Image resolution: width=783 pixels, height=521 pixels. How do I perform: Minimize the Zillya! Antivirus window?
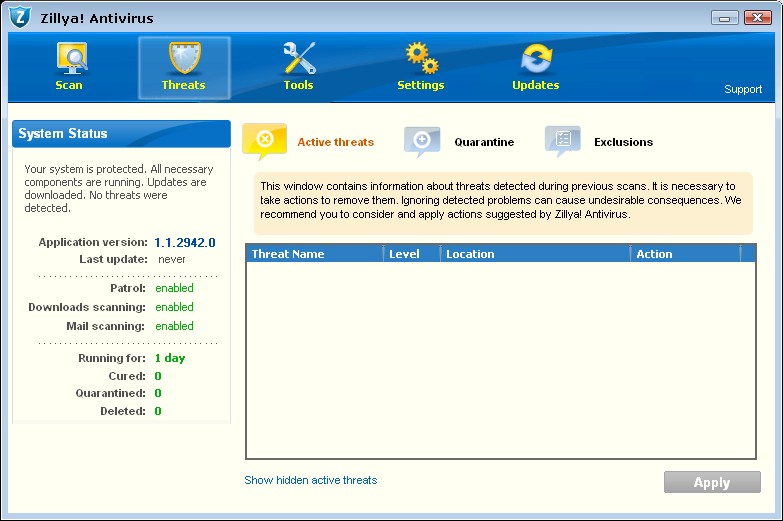tap(725, 18)
